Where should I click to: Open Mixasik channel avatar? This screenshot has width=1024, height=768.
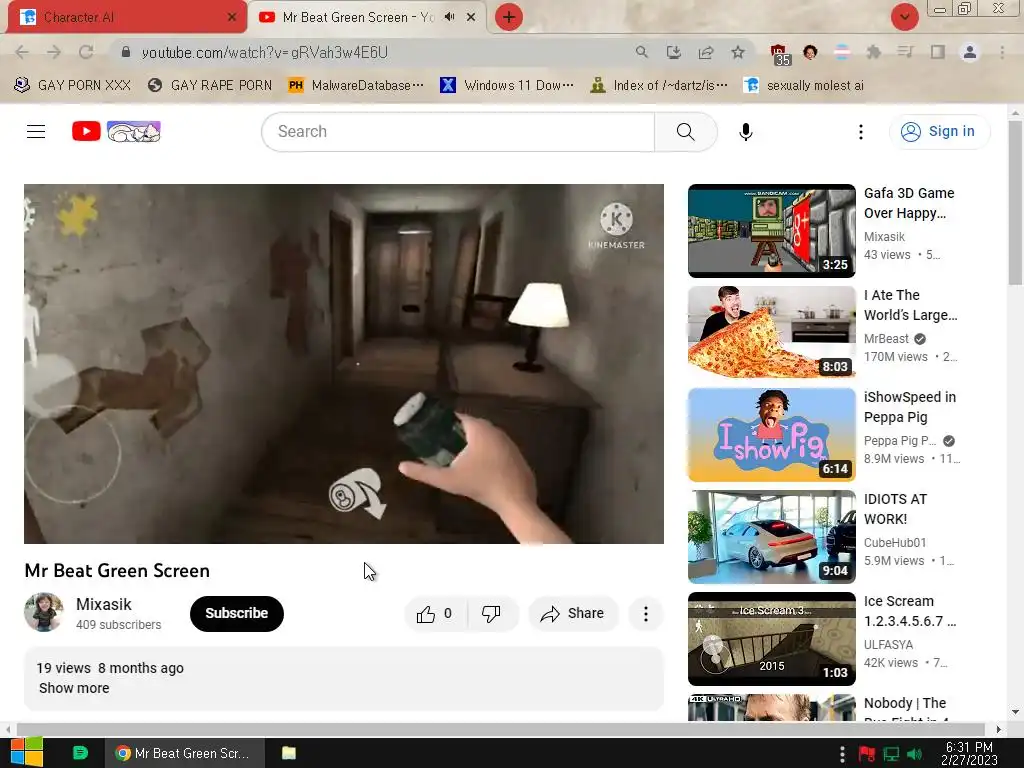[44, 612]
